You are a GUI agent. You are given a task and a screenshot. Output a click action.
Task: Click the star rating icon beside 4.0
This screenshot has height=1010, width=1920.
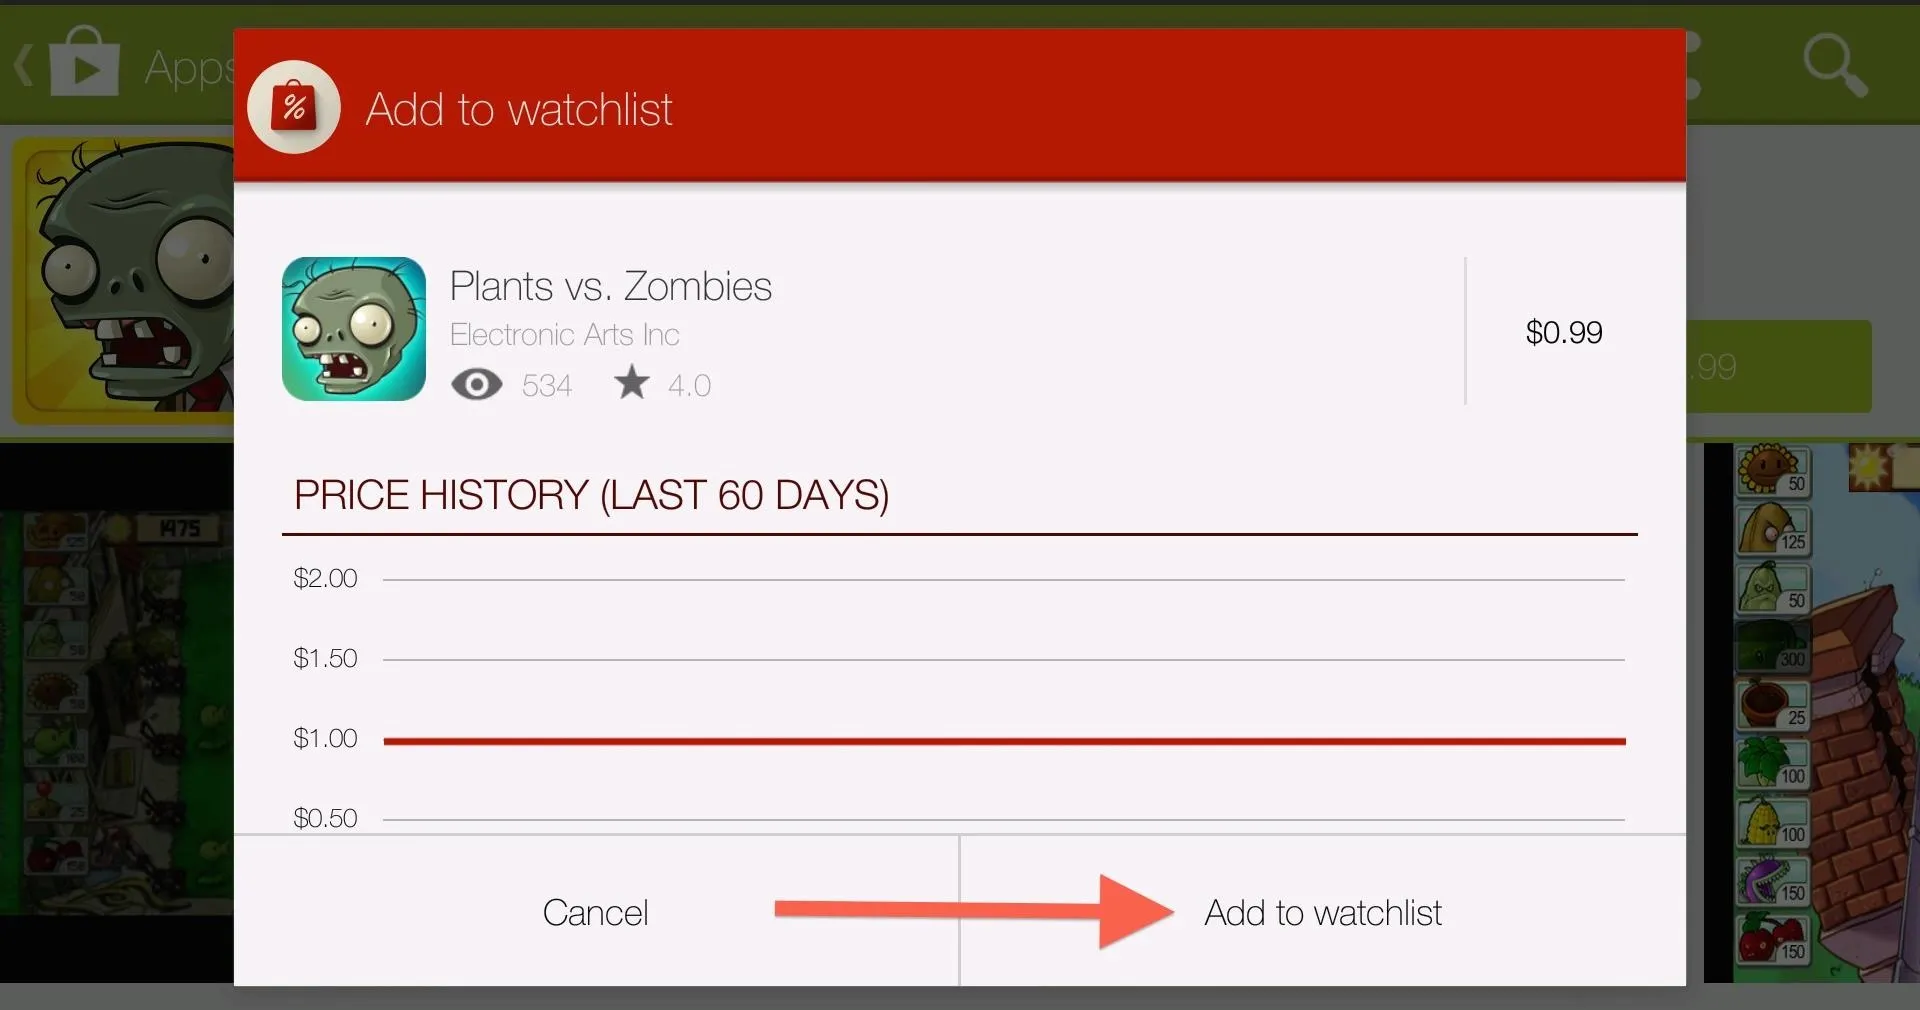pos(632,382)
